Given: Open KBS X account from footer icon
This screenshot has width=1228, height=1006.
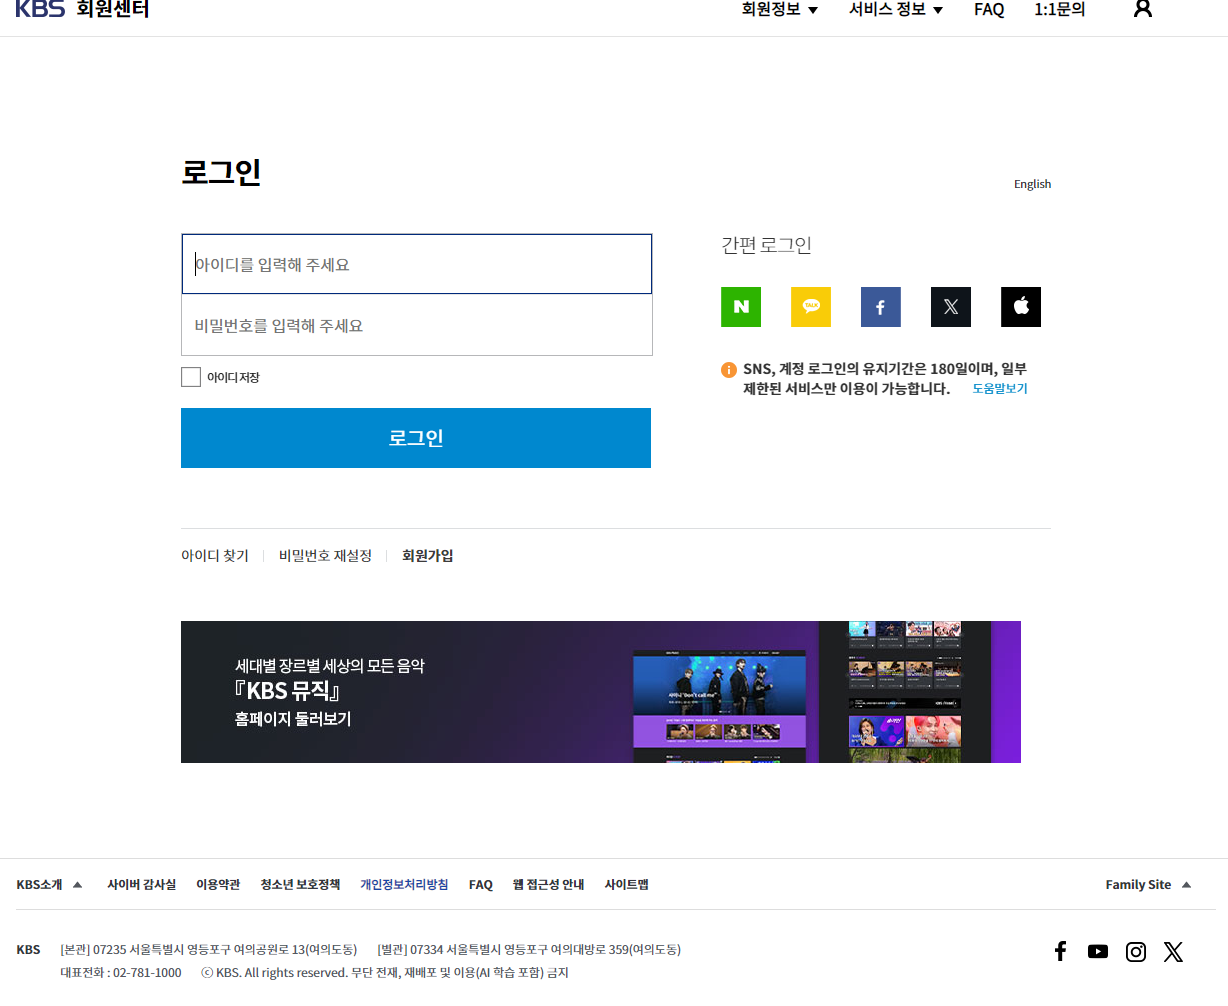Looking at the screenshot, I should click(1174, 952).
